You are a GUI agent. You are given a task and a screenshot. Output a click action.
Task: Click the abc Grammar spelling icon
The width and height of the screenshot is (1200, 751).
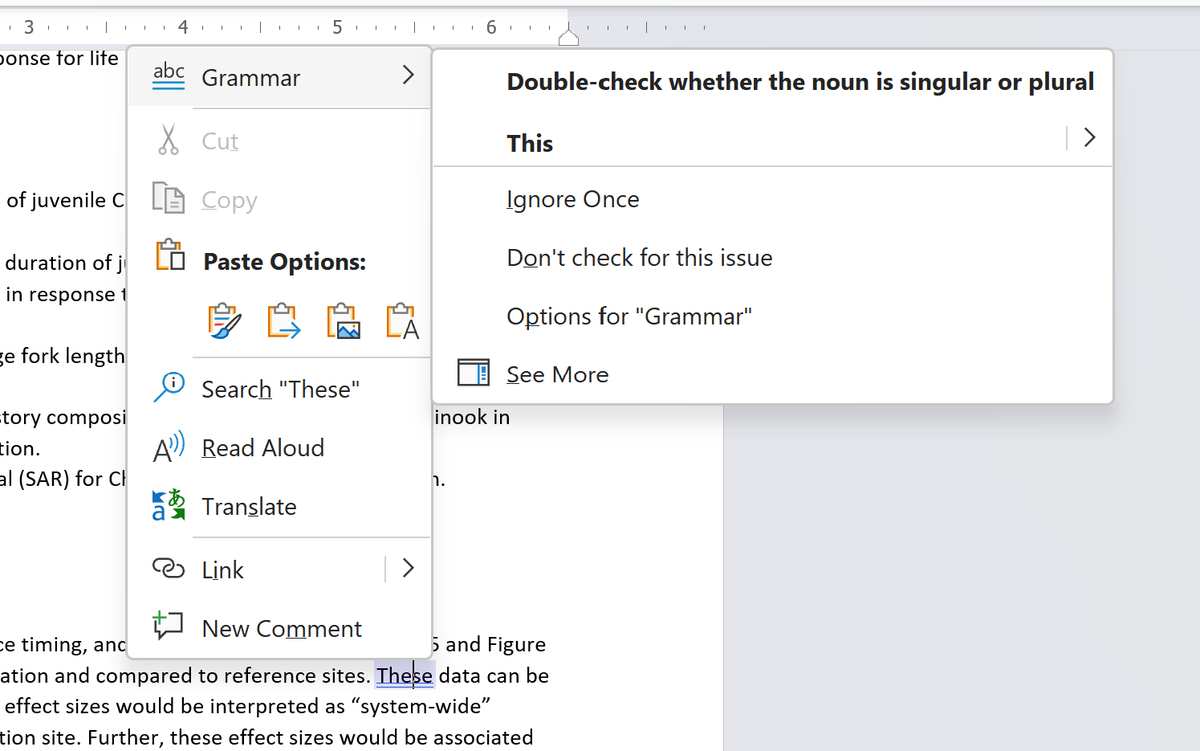pyautogui.click(x=168, y=77)
